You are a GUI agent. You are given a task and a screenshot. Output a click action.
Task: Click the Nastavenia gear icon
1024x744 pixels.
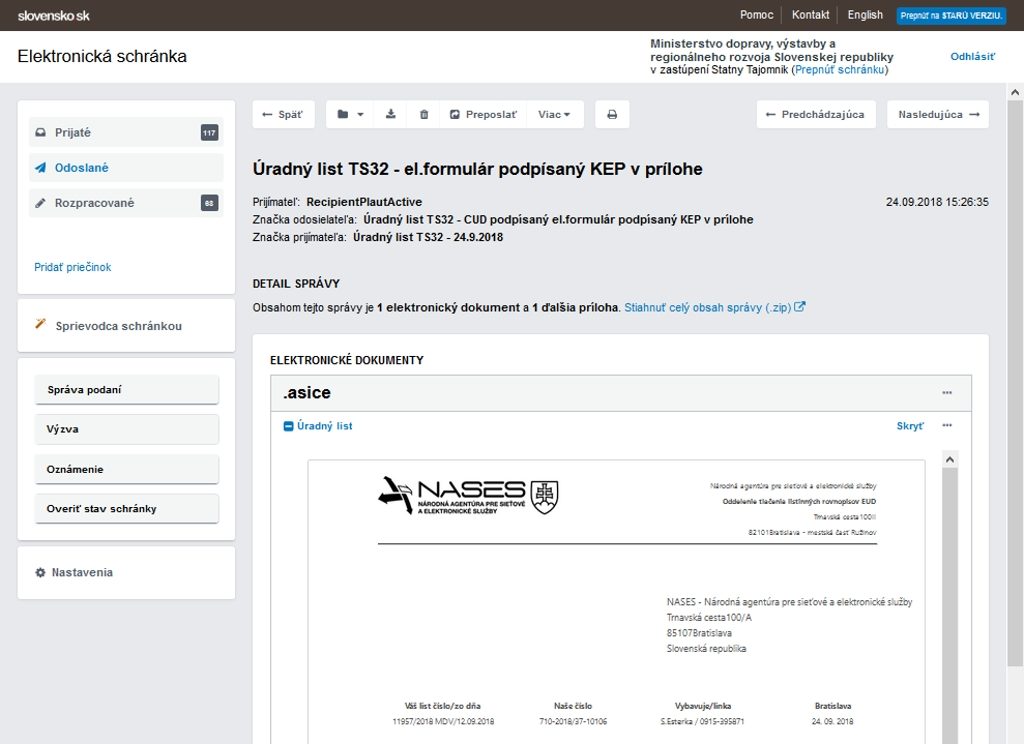pos(40,572)
